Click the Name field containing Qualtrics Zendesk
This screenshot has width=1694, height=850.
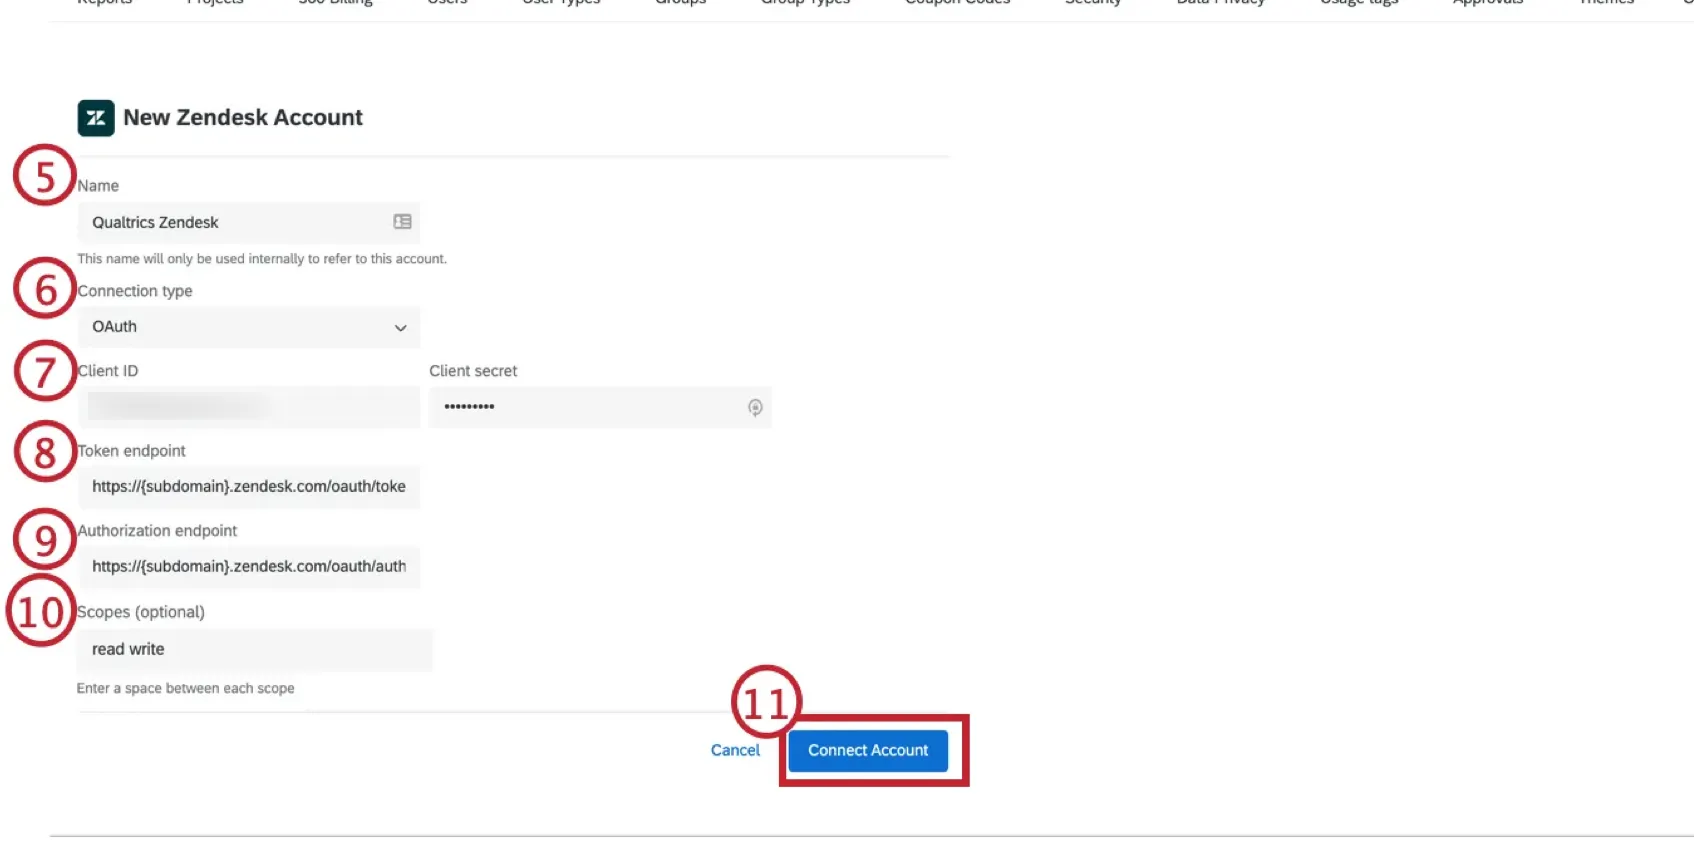(249, 222)
